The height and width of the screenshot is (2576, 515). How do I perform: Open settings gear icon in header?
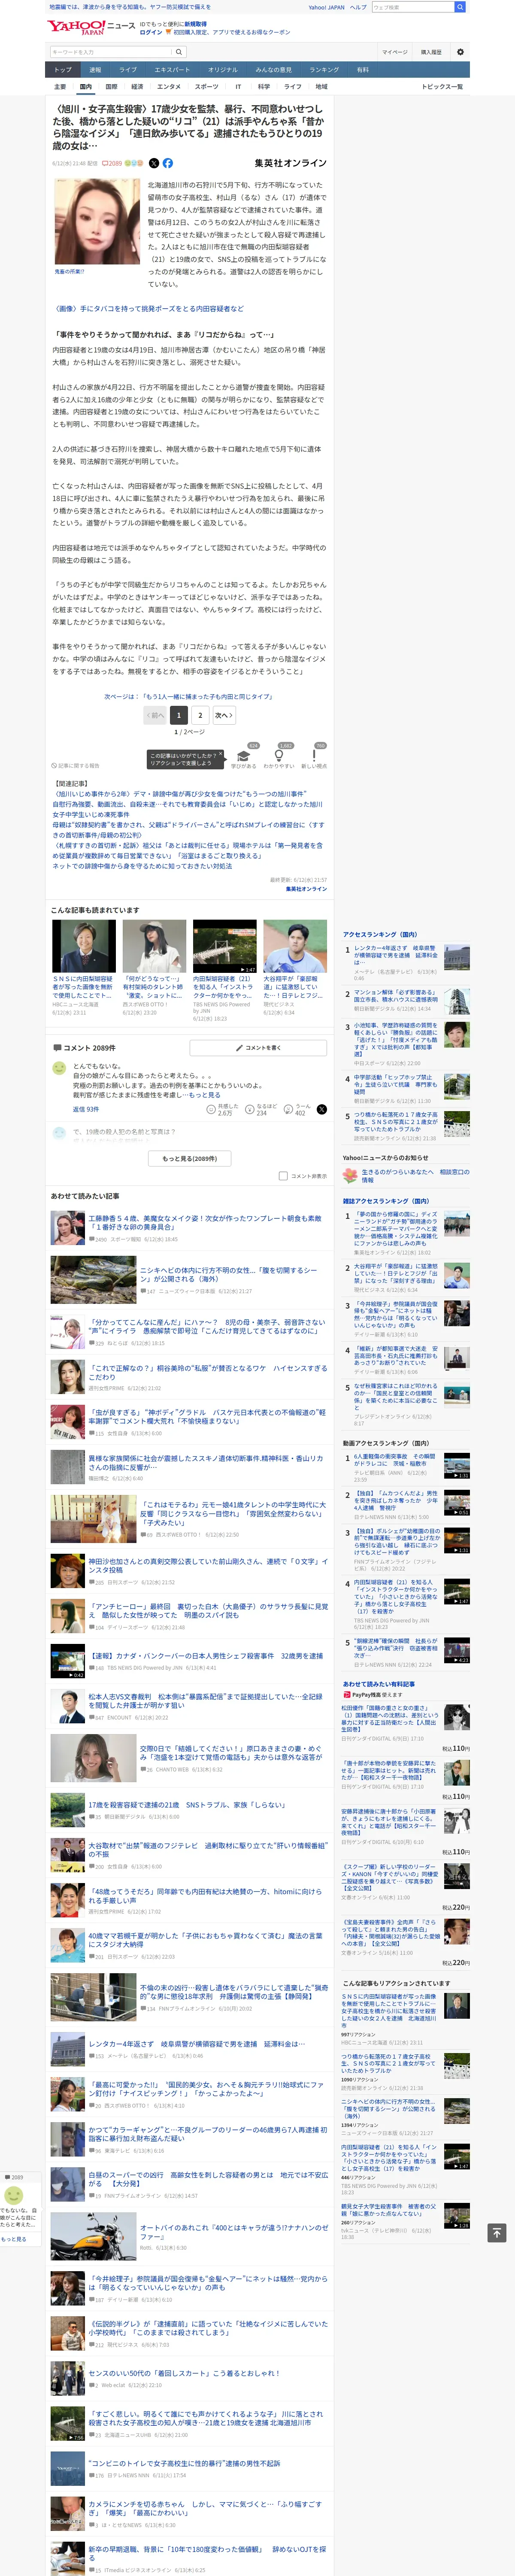(460, 52)
